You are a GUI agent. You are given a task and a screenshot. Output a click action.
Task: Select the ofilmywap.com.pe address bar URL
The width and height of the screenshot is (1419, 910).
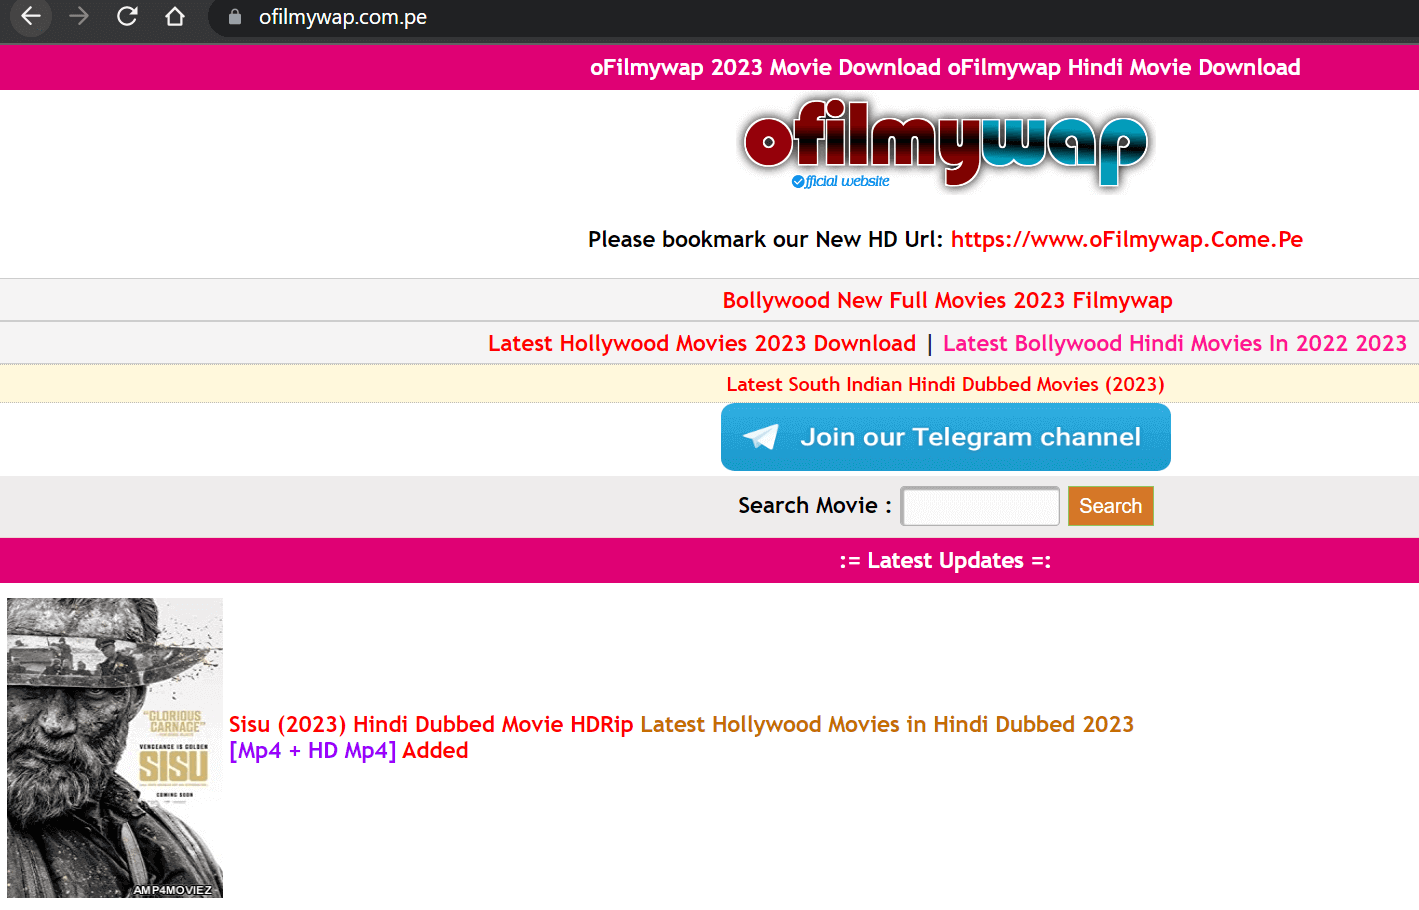(x=343, y=17)
